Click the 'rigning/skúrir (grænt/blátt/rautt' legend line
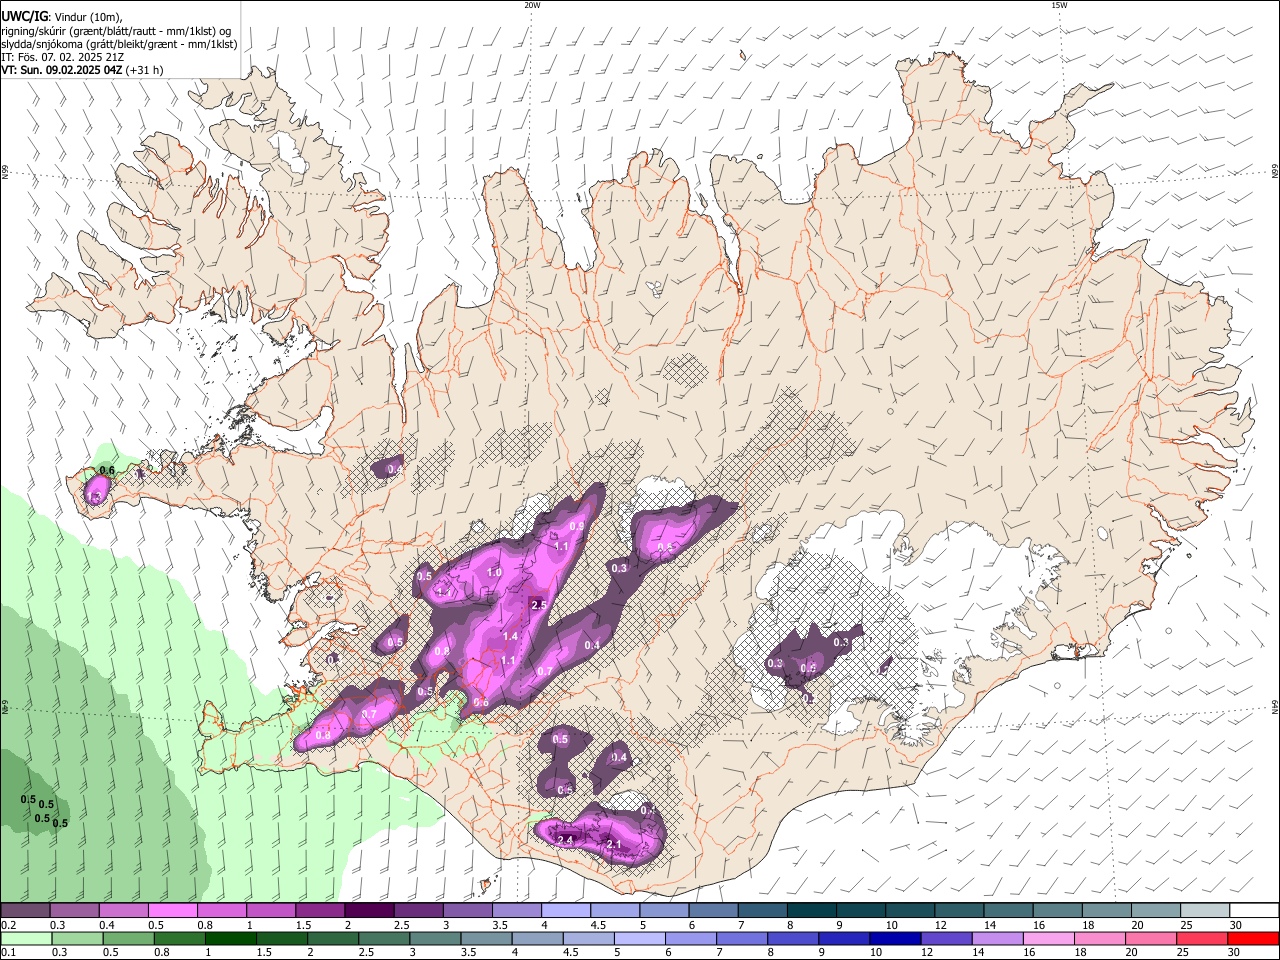 click(117, 31)
